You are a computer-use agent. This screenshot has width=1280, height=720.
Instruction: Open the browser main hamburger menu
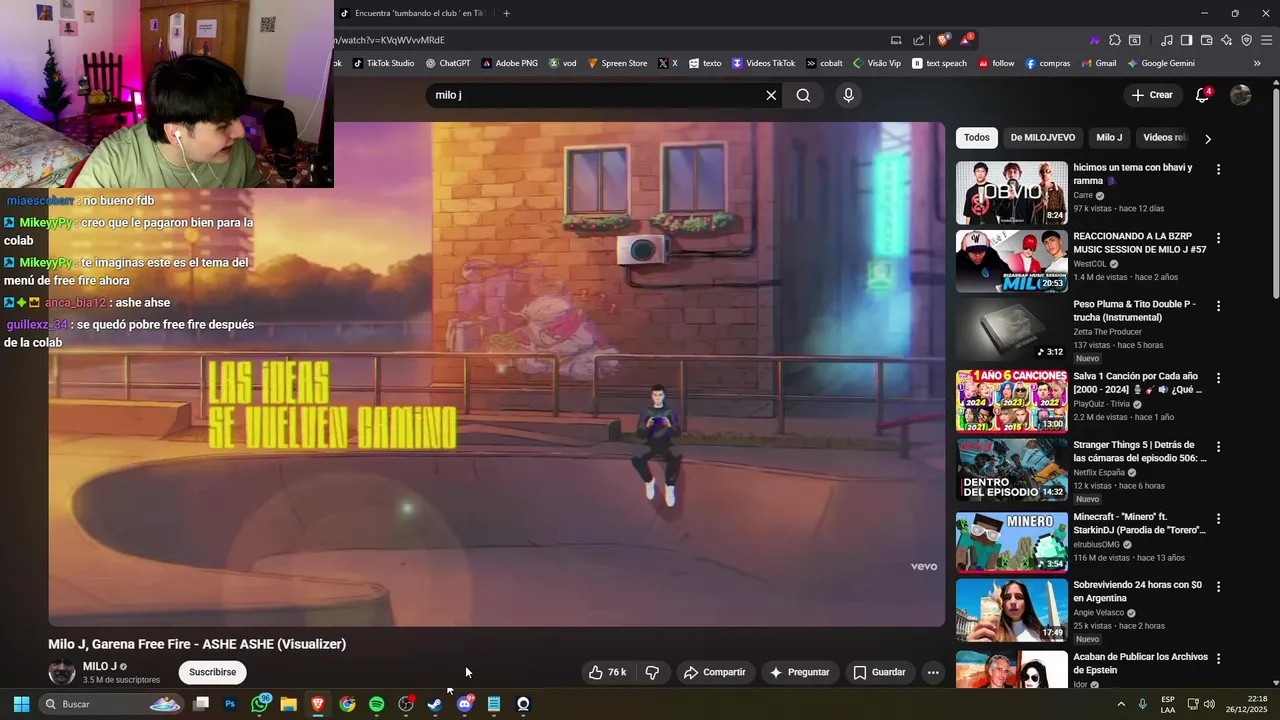coord(1267,40)
